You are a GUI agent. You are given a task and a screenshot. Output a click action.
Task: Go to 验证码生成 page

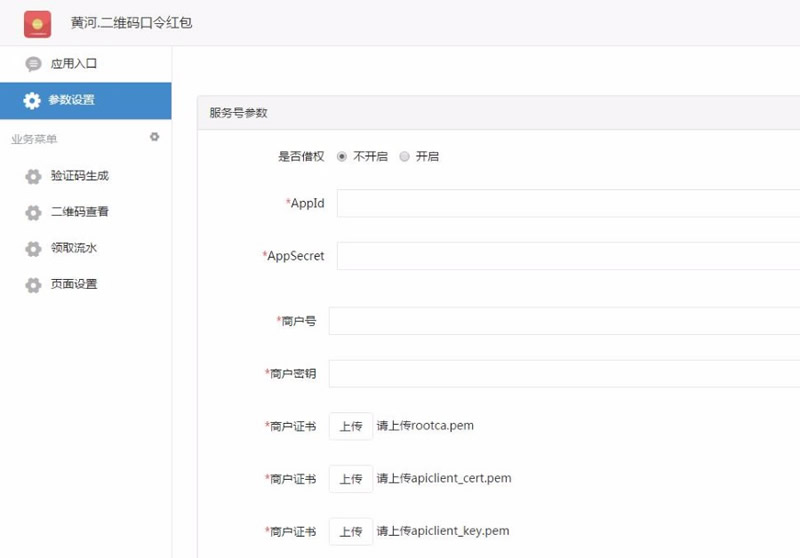(x=80, y=176)
